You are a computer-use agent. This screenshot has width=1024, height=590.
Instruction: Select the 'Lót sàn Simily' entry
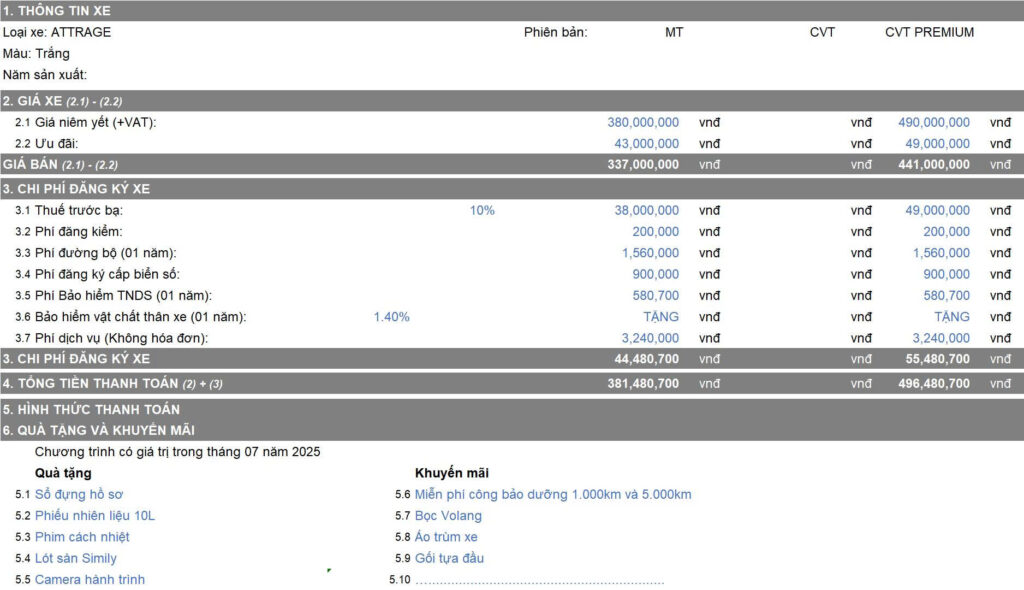76,558
